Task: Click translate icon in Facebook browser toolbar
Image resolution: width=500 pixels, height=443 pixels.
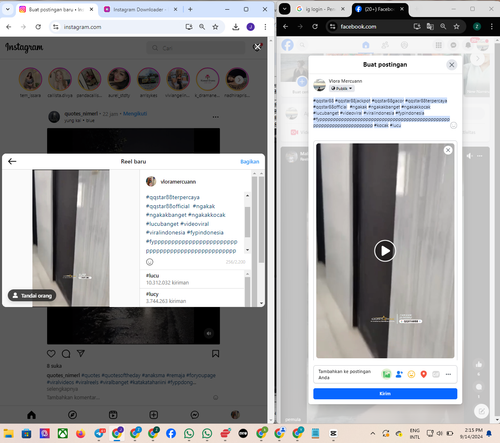Action: [430, 26]
